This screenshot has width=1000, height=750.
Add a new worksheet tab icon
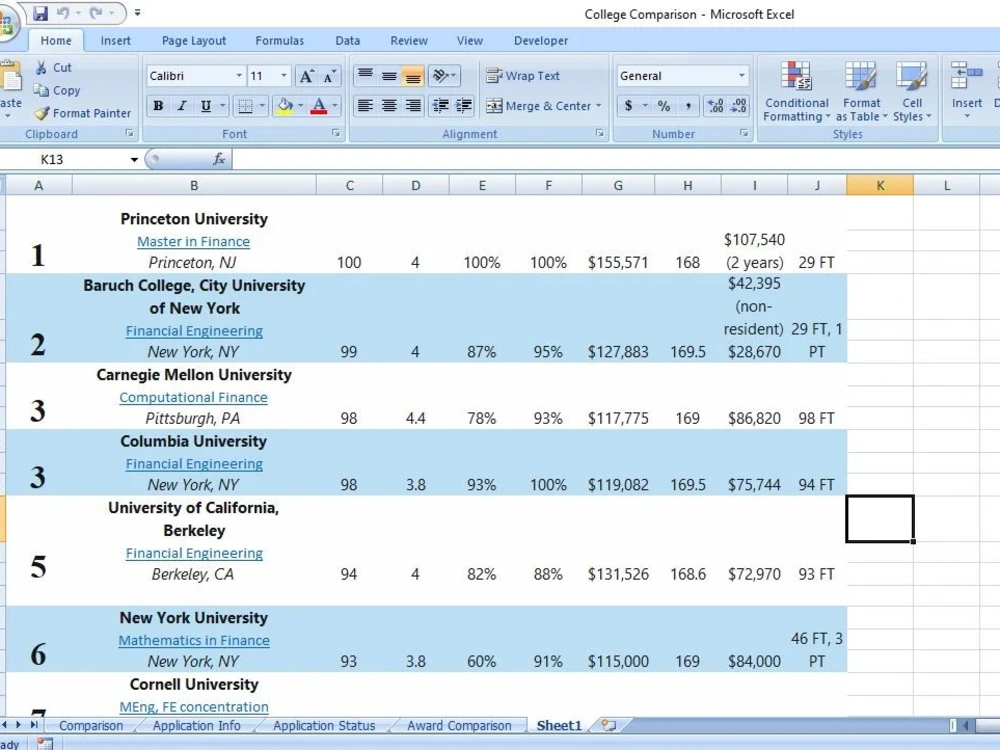point(609,725)
